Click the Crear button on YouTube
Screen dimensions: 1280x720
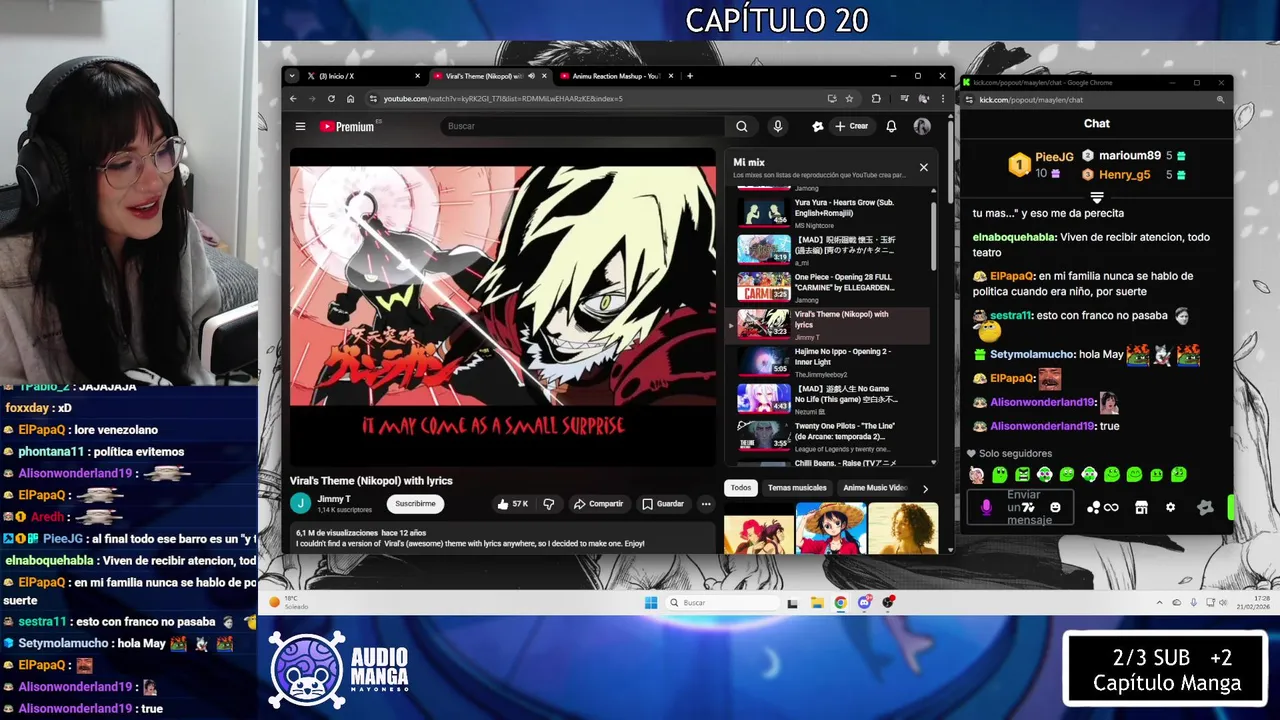tap(852, 126)
